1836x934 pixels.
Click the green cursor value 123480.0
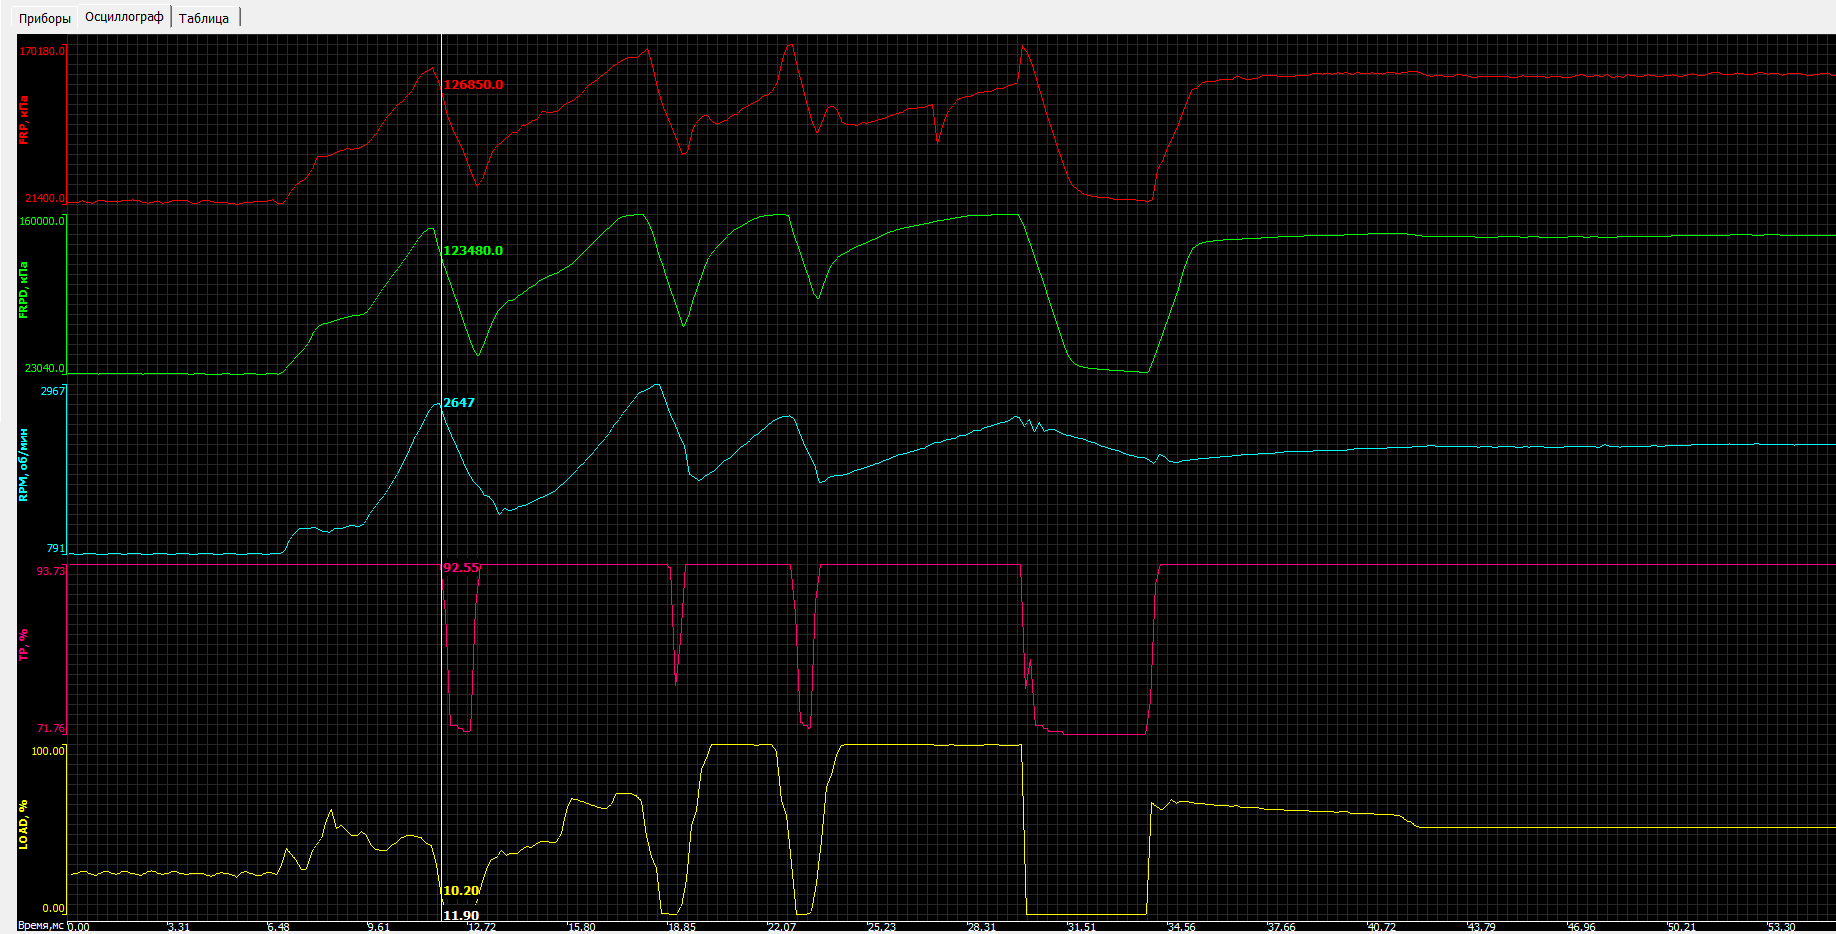pos(473,251)
